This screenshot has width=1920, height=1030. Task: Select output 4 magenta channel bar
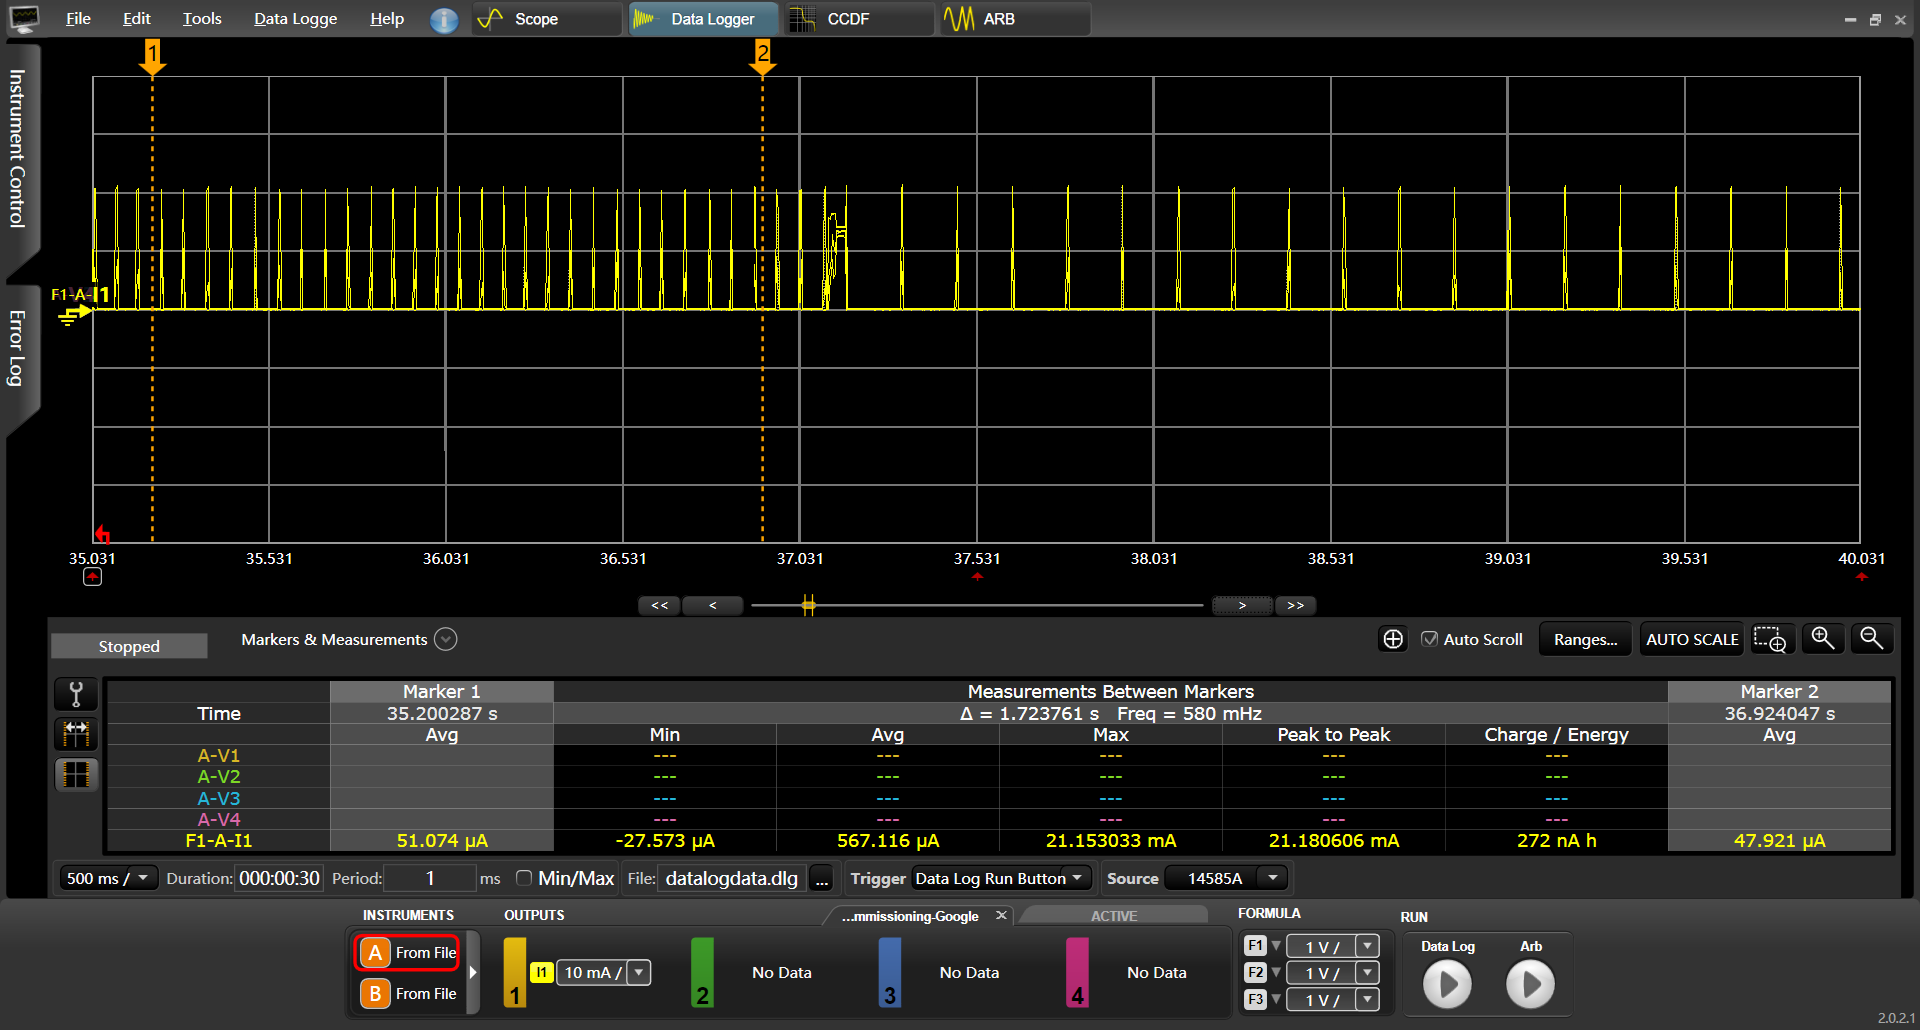click(x=1077, y=972)
